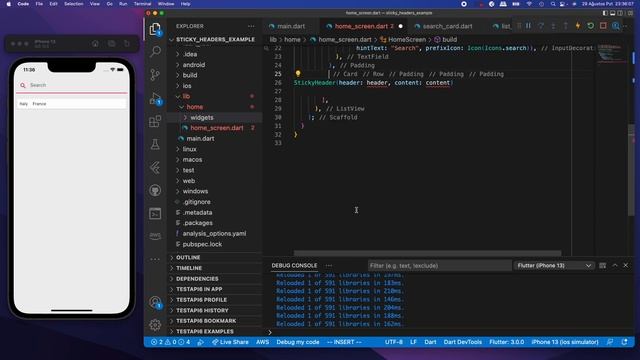Click the editor horizontal scrollbar
640x360 pixels.
pos(428,253)
